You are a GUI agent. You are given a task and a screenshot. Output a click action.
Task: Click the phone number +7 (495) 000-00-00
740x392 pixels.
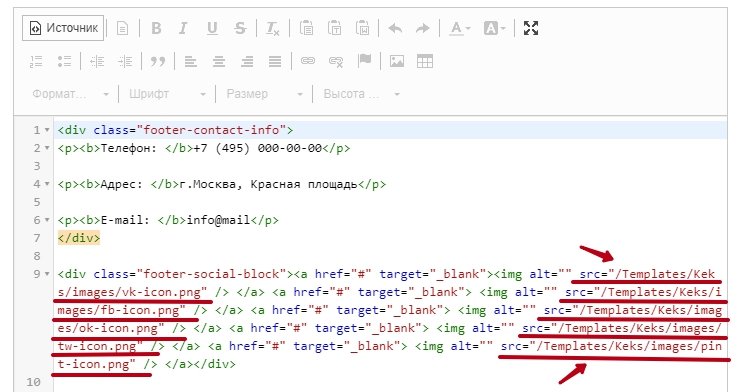coord(258,148)
